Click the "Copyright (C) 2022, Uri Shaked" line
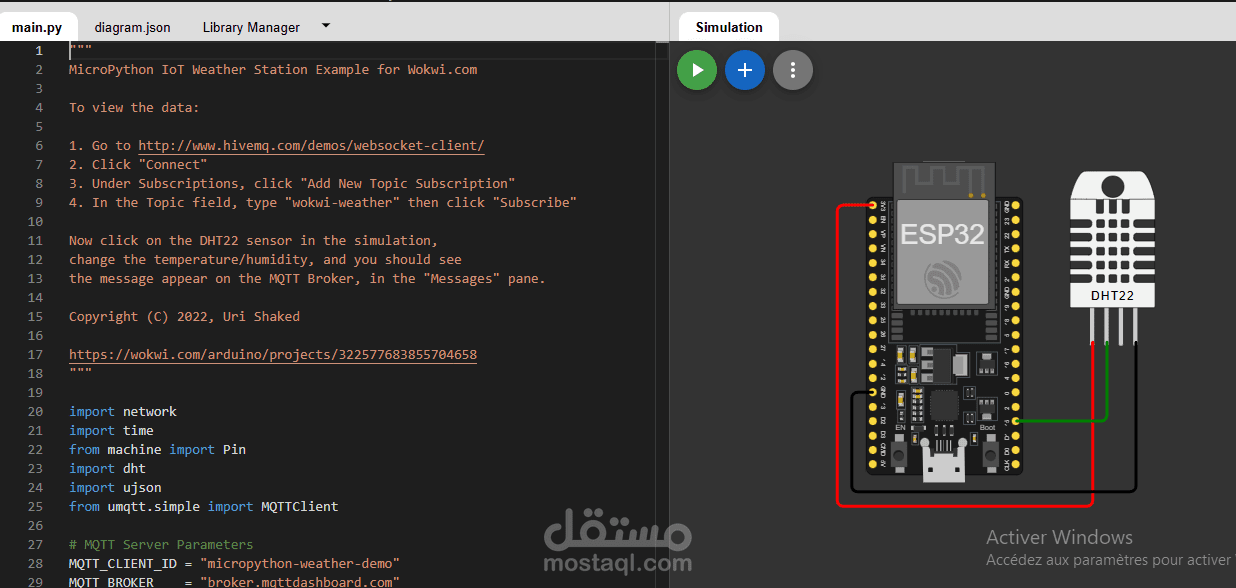Viewport: 1236px width, 588px height. click(x=184, y=317)
